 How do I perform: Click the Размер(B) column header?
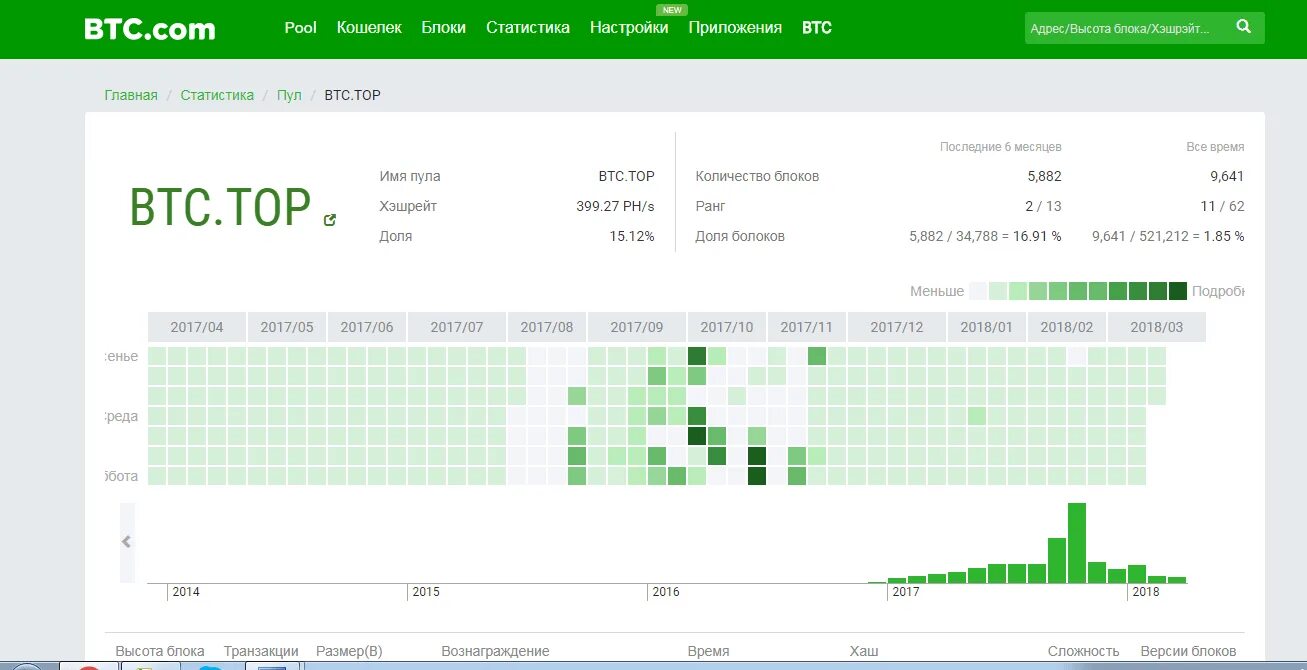[x=349, y=651]
